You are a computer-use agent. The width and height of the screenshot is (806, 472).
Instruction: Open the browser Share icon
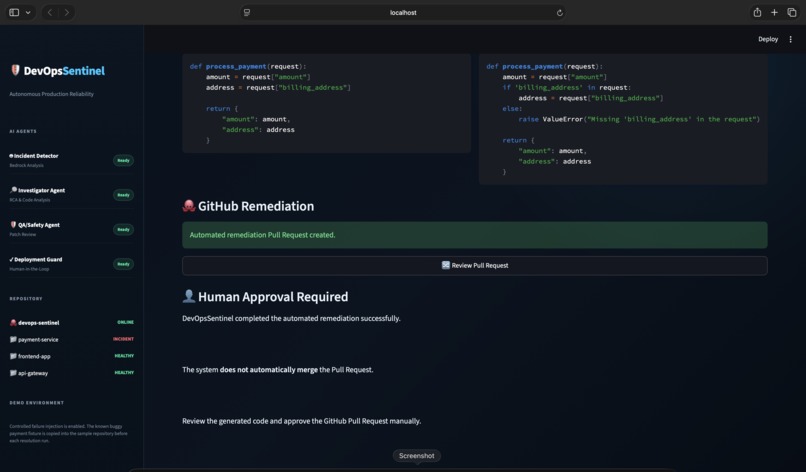(x=757, y=12)
